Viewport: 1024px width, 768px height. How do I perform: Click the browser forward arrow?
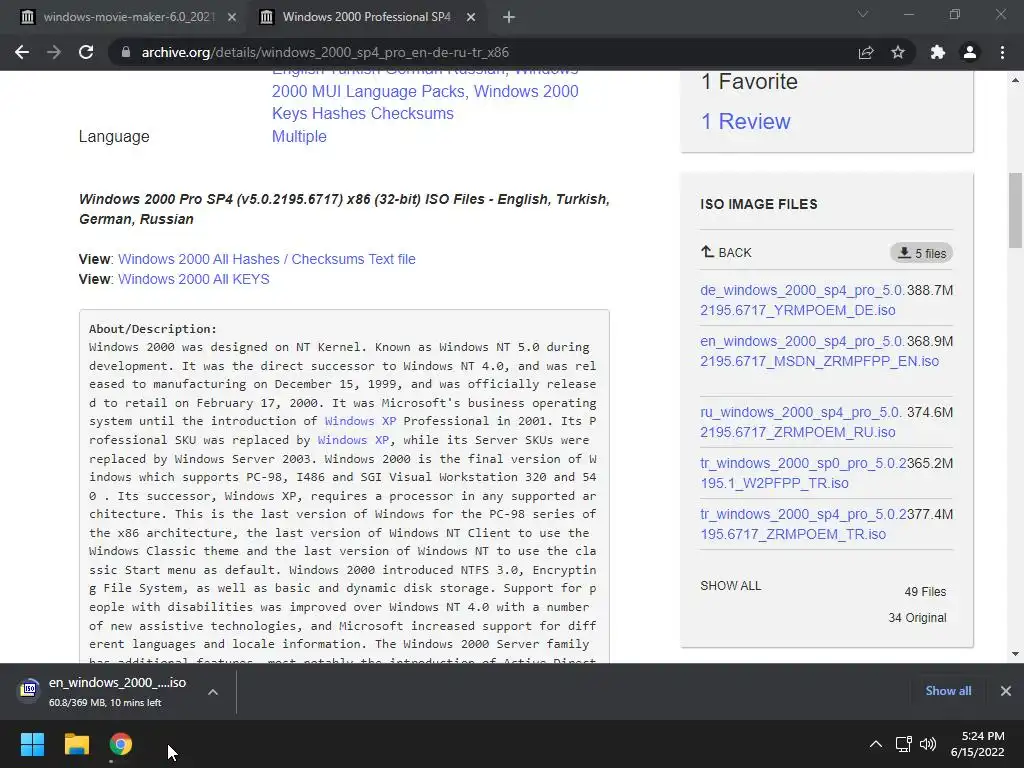point(54,52)
